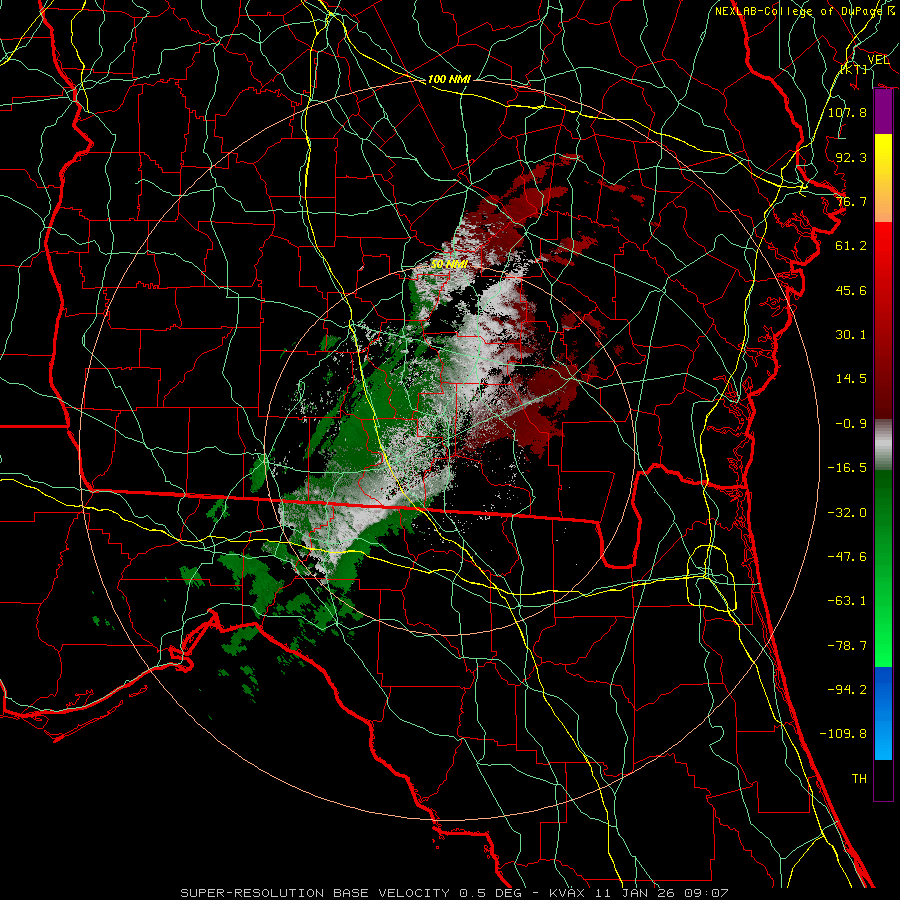Click the 30.1 legend value
Image resolution: width=900 pixels, height=900 pixels.
851,335
